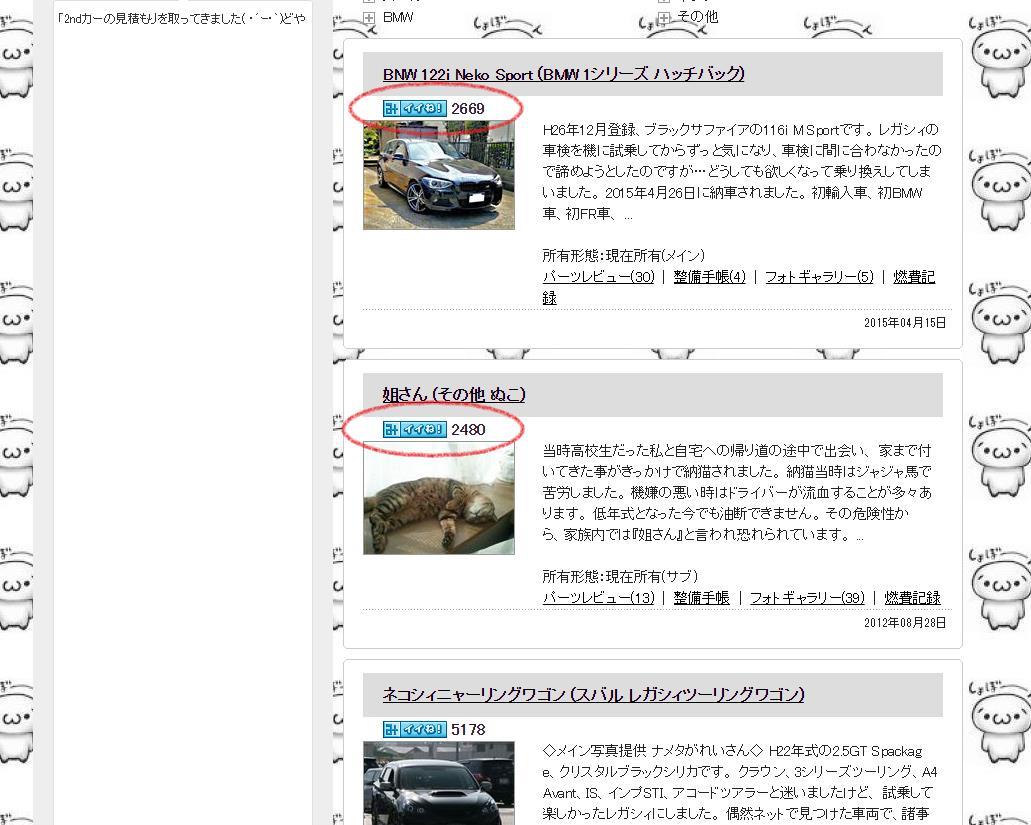Screen dimensions: 1031x825
Task: Open the black Subaru Legacy thumbnail
Action: (439, 783)
